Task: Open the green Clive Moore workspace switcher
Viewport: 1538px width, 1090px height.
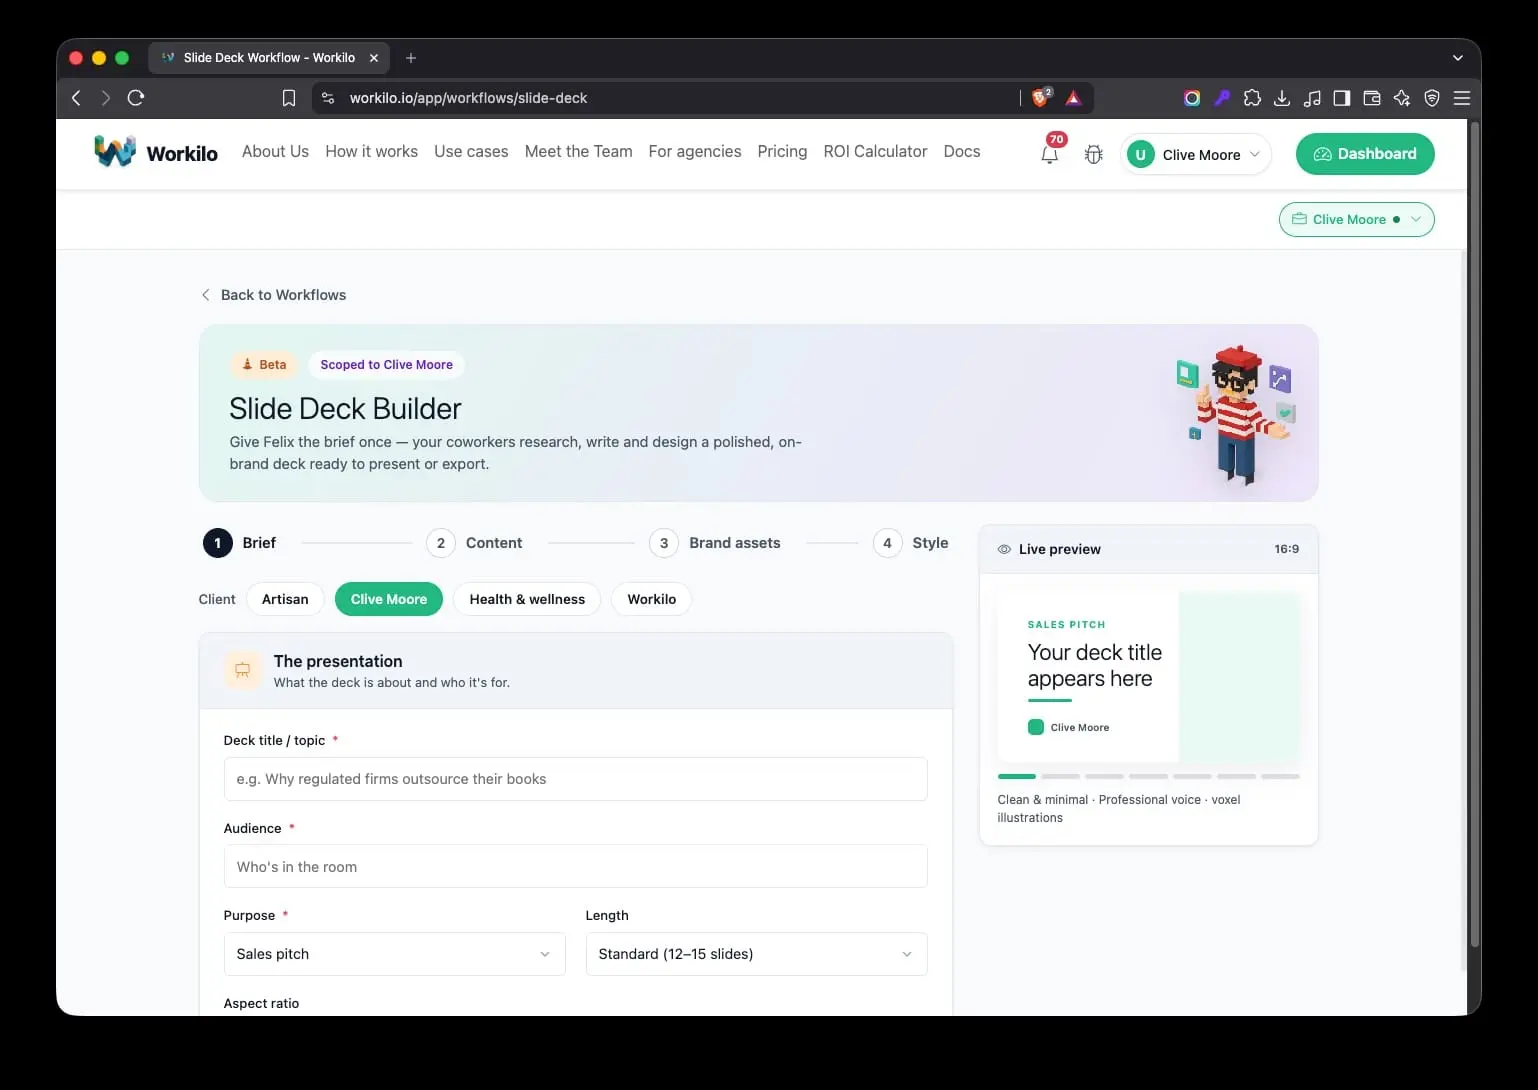Action: (x=1357, y=219)
